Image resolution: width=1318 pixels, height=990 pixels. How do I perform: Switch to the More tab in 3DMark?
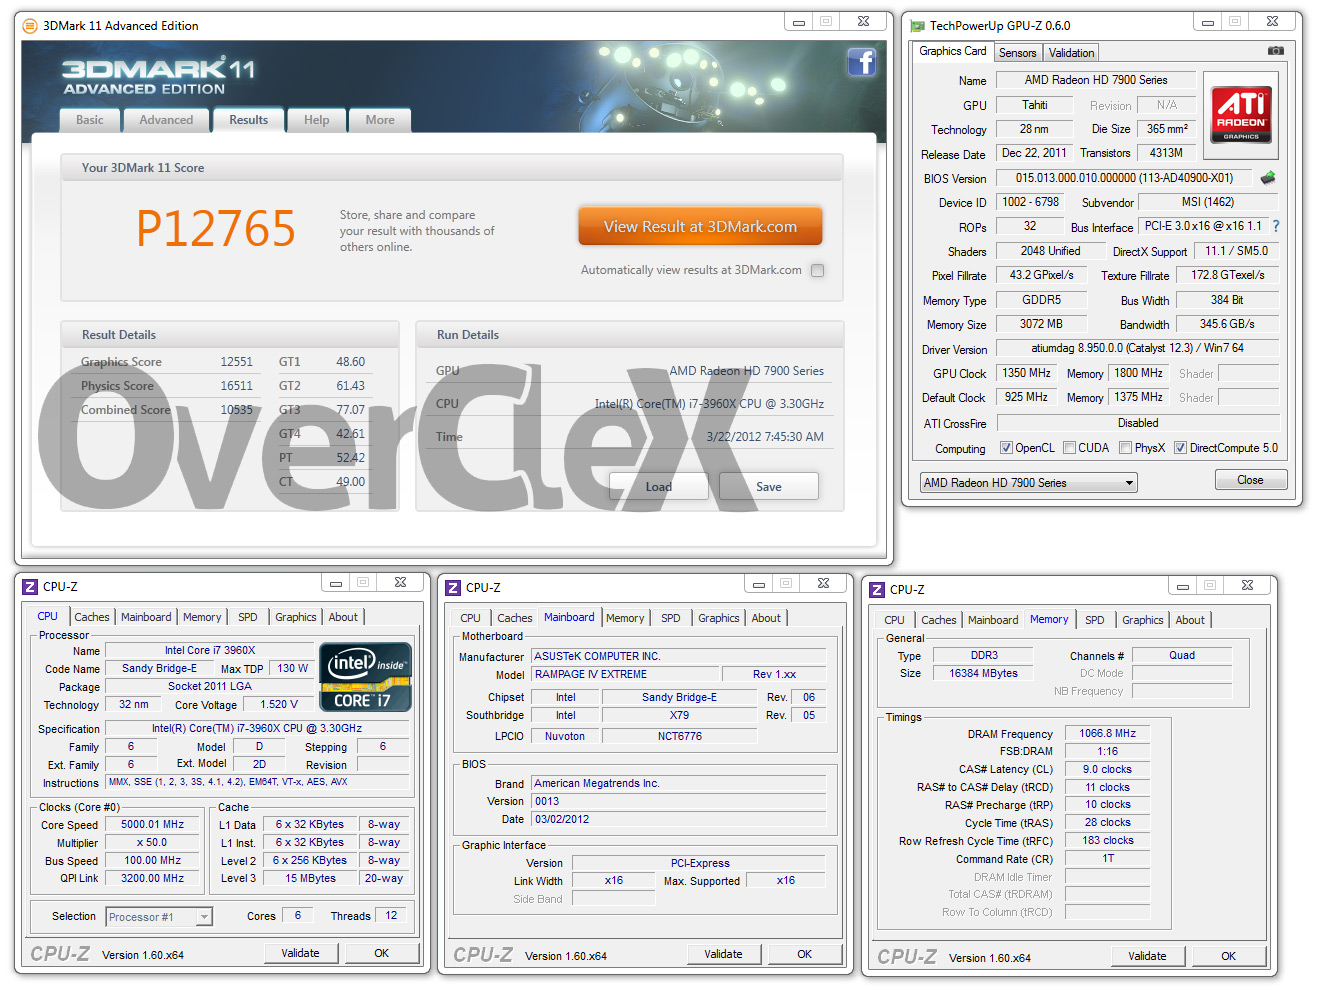click(380, 120)
